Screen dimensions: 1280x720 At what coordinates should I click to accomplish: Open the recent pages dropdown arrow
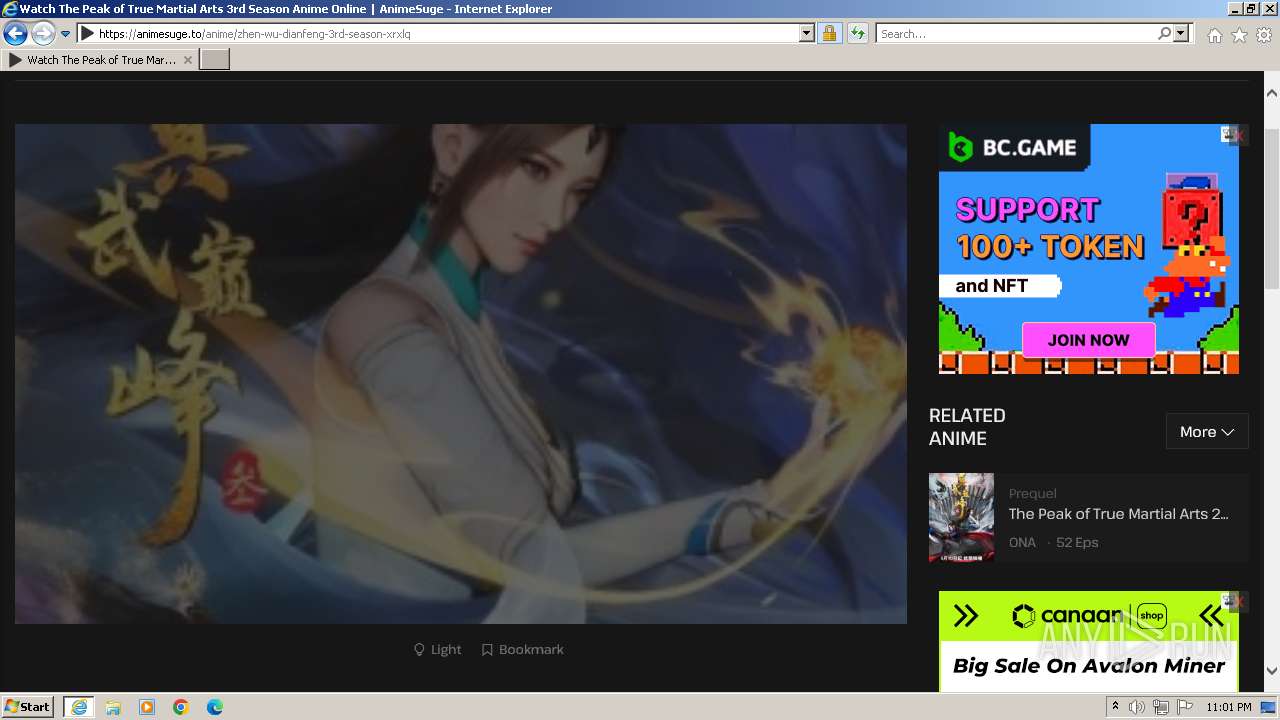(66, 34)
